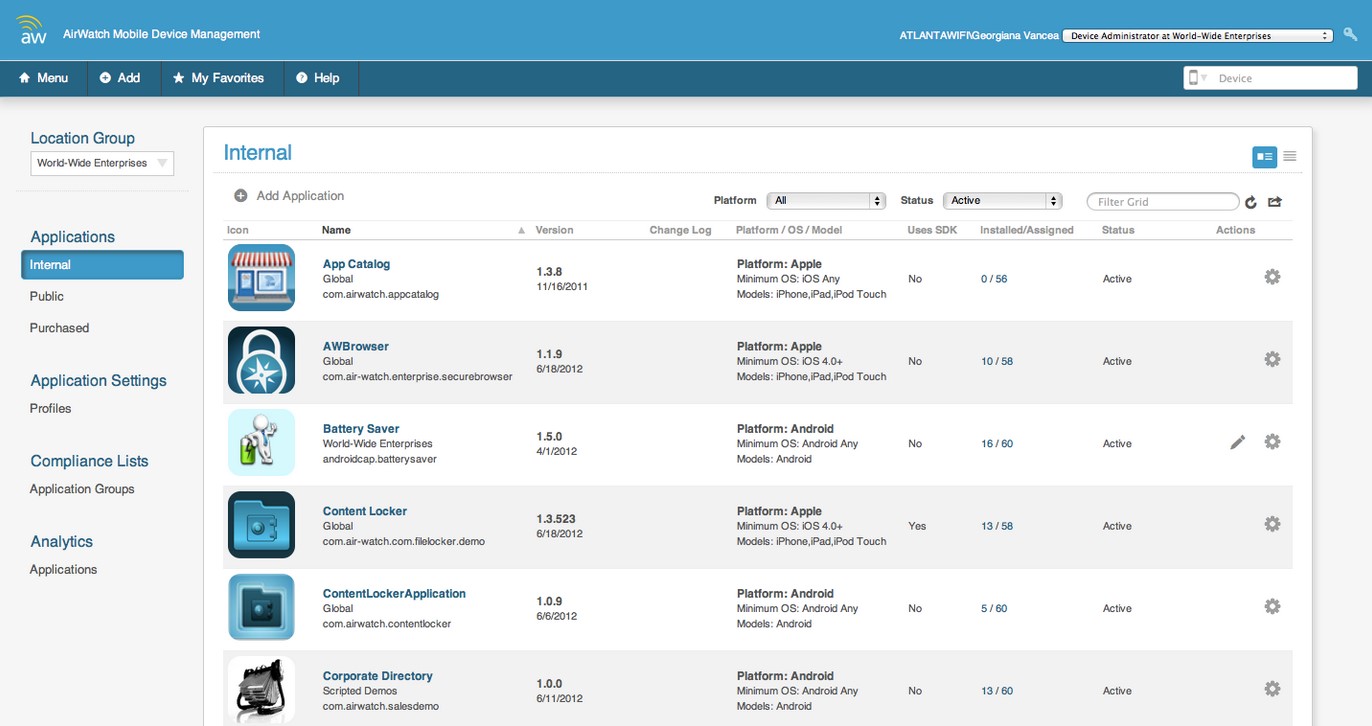Open the Device Administrator role dropdown
The image size is (1372, 726).
tap(1197, 35)
